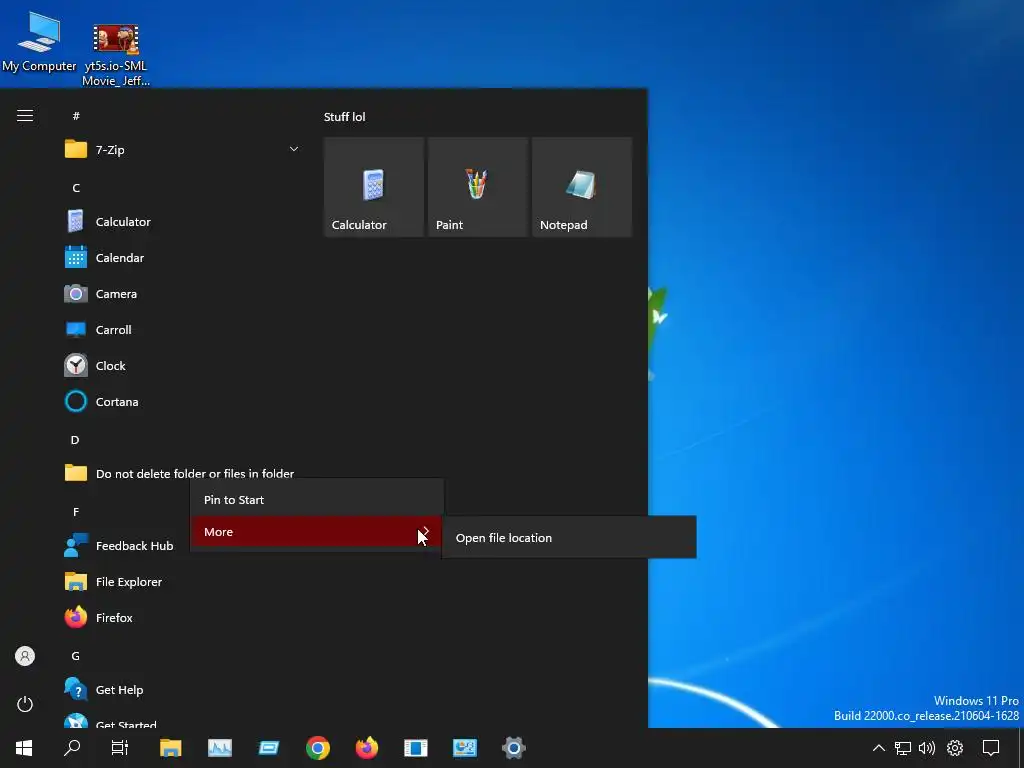Open Task View on the taskbar

point(120,748)
